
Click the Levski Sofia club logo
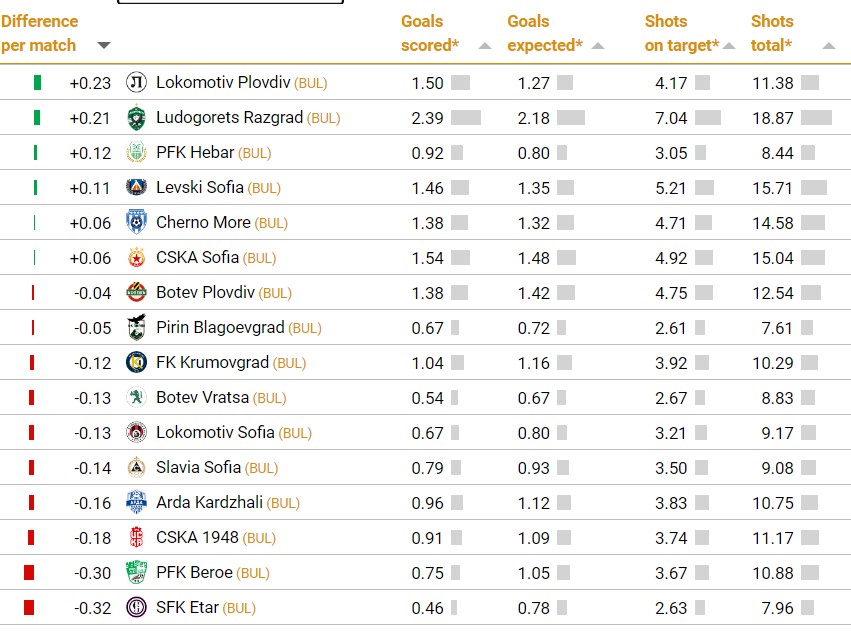pyautogui.click(x=136, y=187)
